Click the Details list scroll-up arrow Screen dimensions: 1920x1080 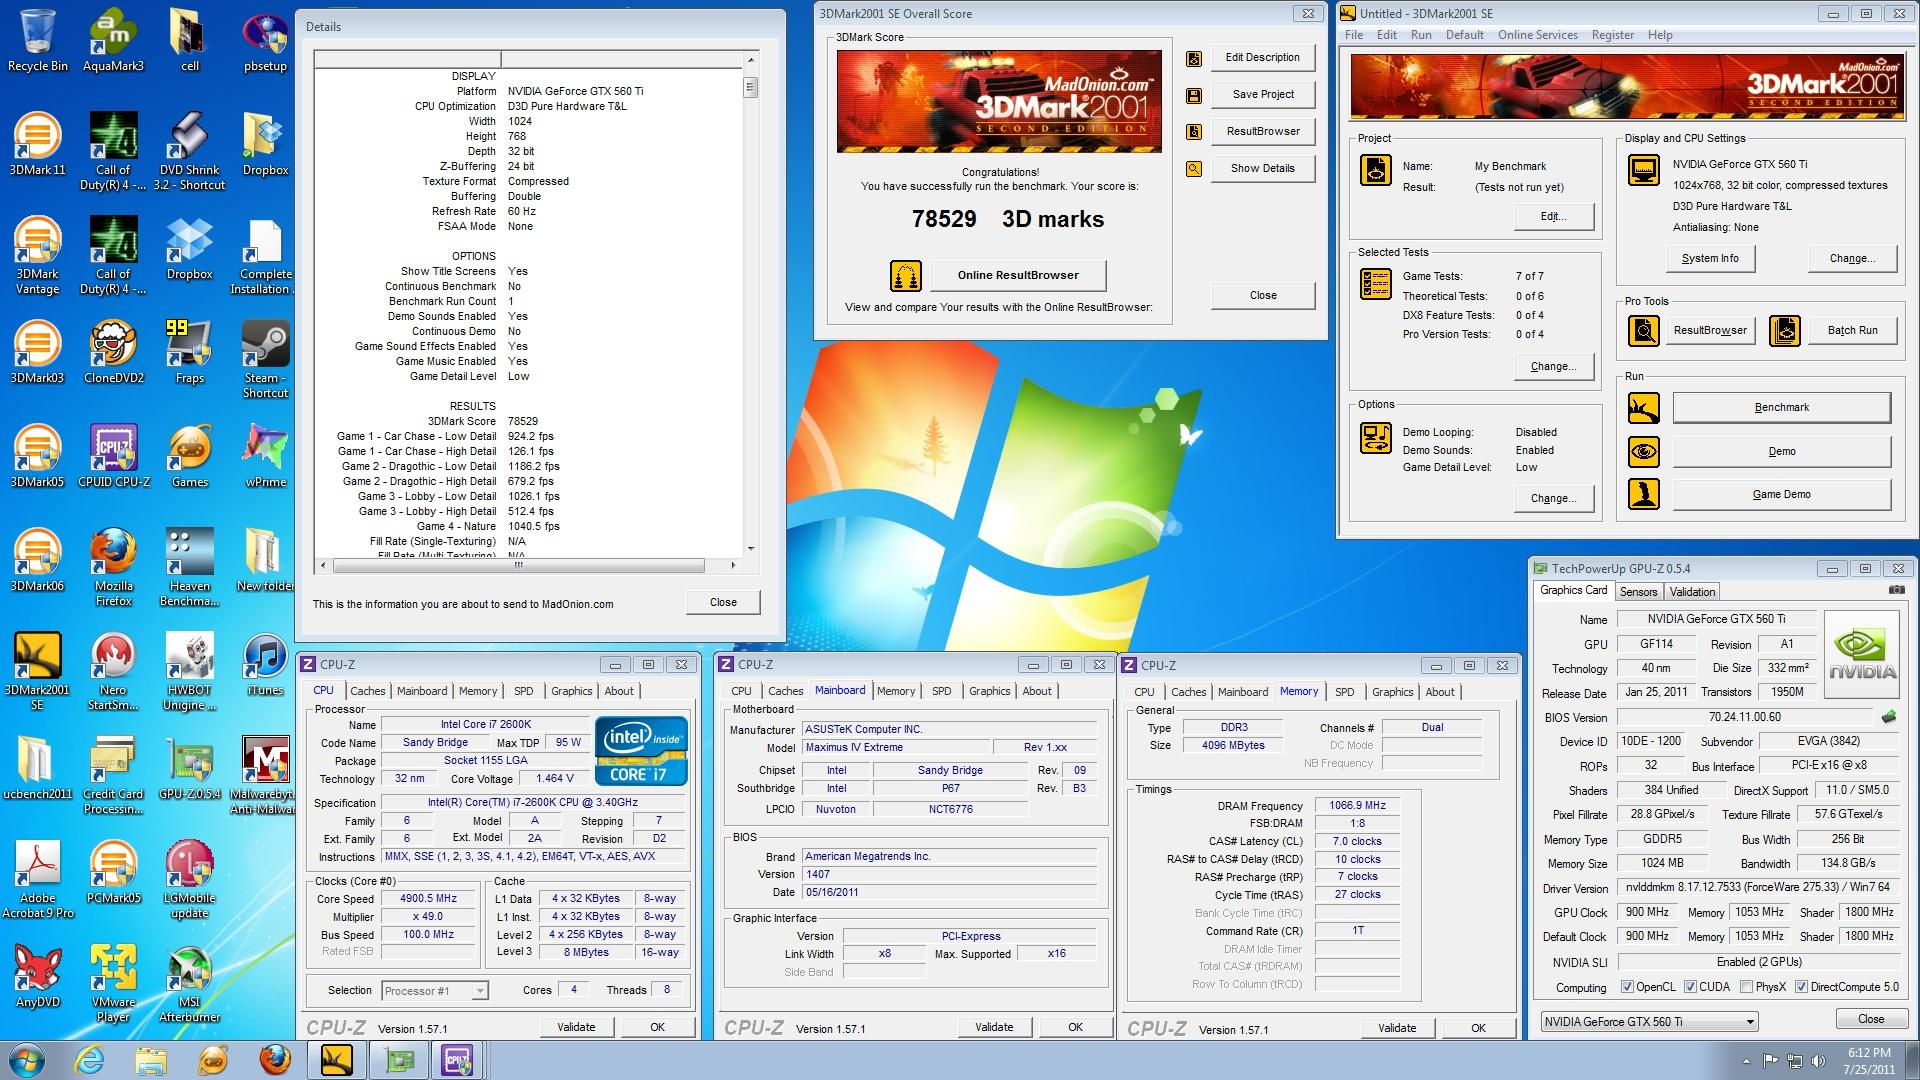tap(751, 61)
